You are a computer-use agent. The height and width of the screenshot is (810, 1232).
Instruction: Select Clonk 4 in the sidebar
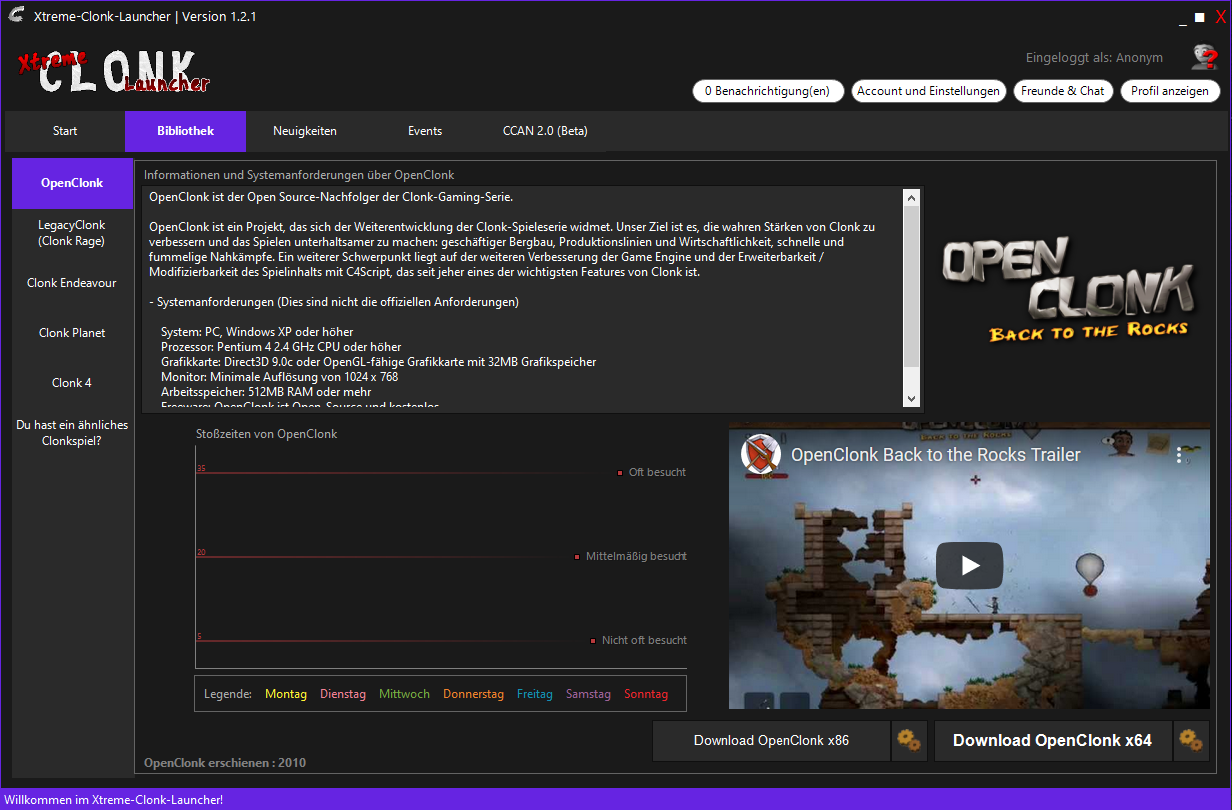point(72,383)
